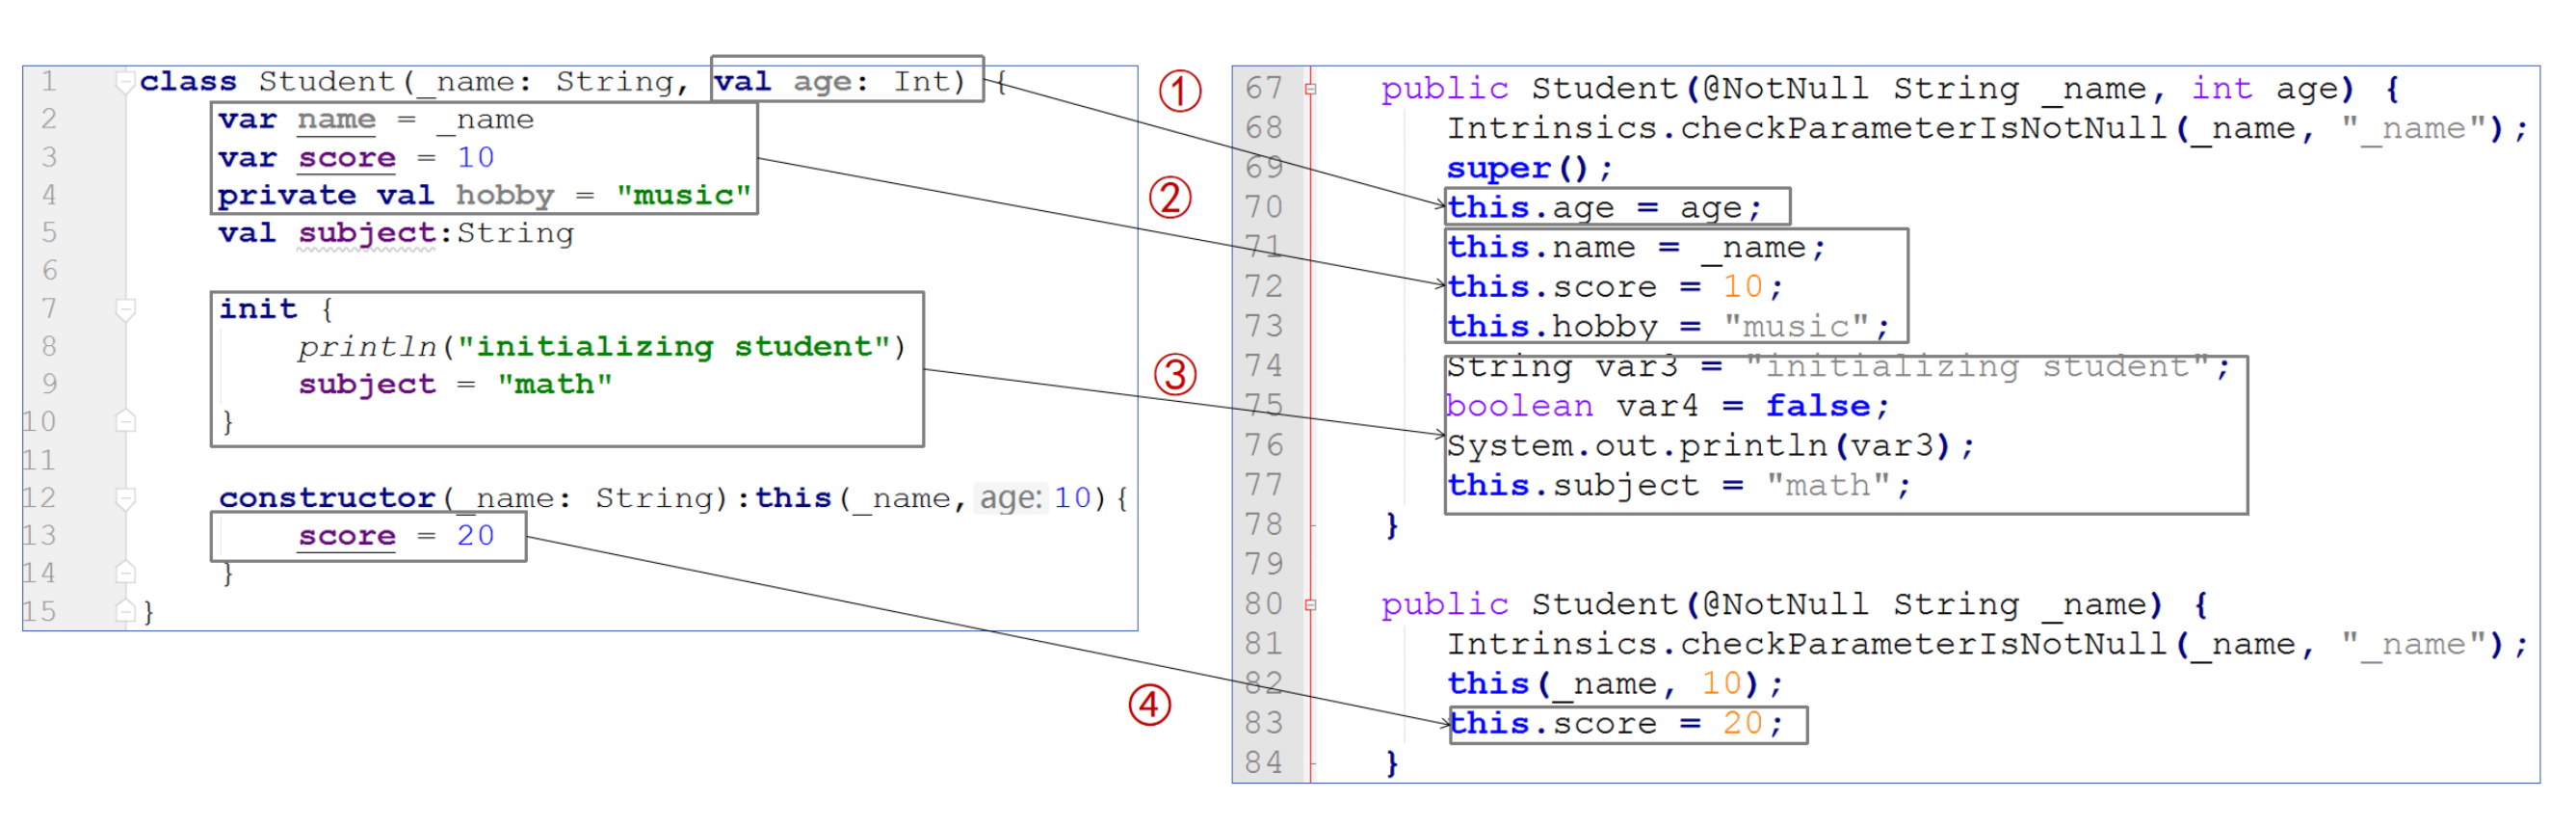This screenshot has width=2576, height=827.
Task: Click the 'private' keyword on line 4
Action: click(287, 196)
